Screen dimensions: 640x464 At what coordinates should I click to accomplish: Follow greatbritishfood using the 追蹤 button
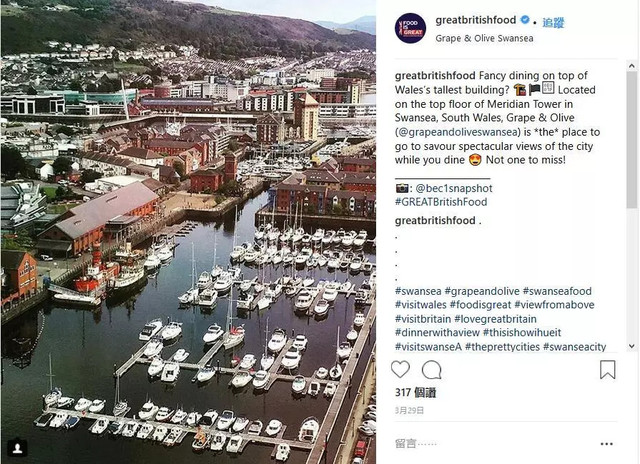[553, 22]
